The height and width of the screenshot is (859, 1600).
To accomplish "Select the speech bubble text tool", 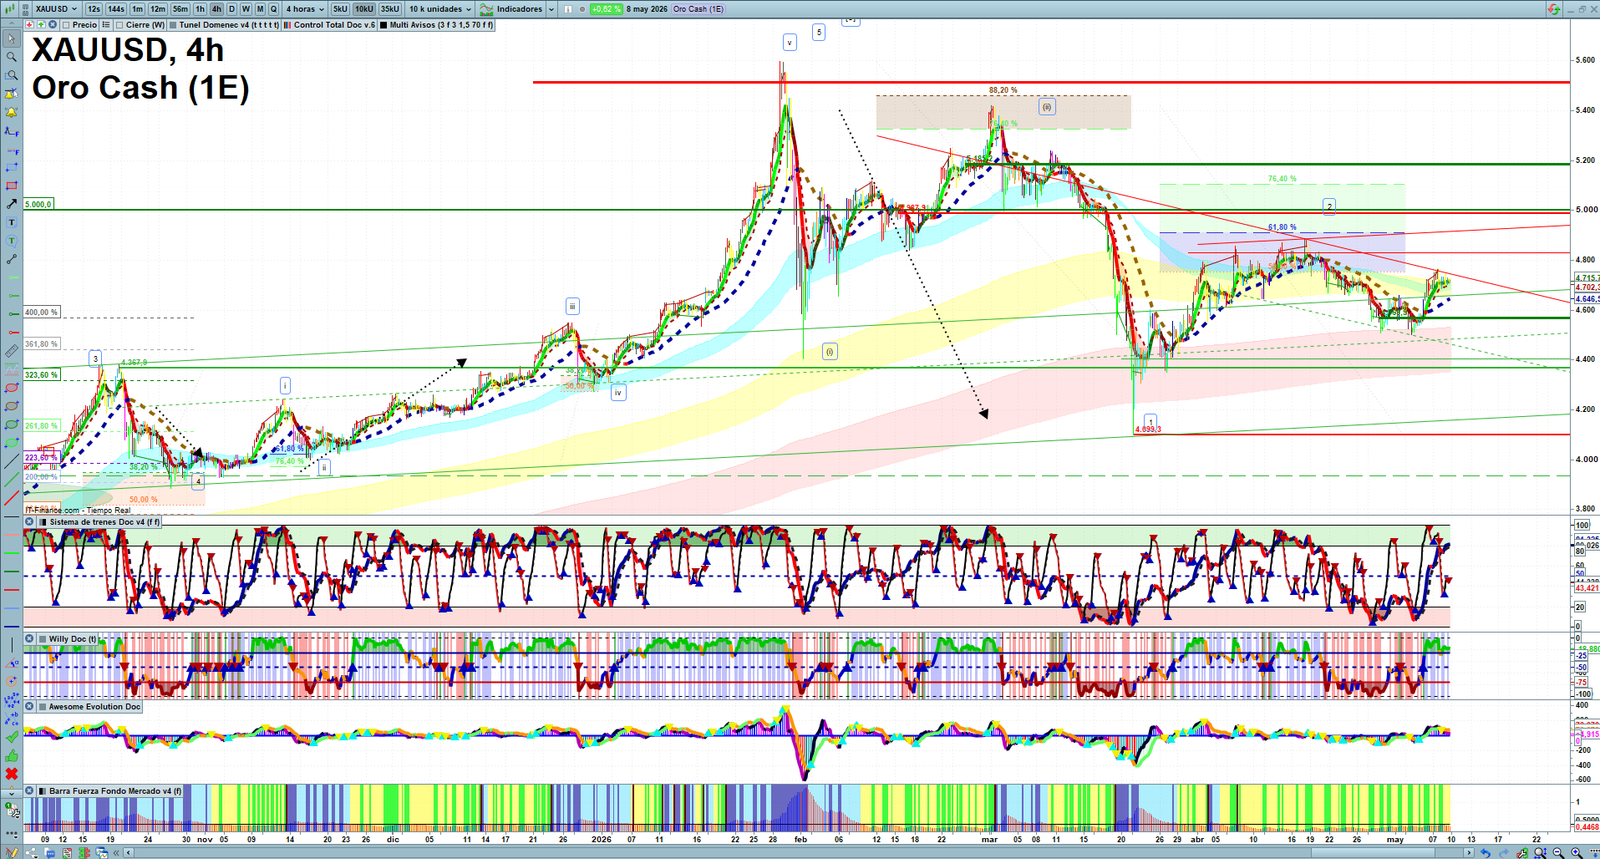I will pyautogui.click(x=11, y=241).
